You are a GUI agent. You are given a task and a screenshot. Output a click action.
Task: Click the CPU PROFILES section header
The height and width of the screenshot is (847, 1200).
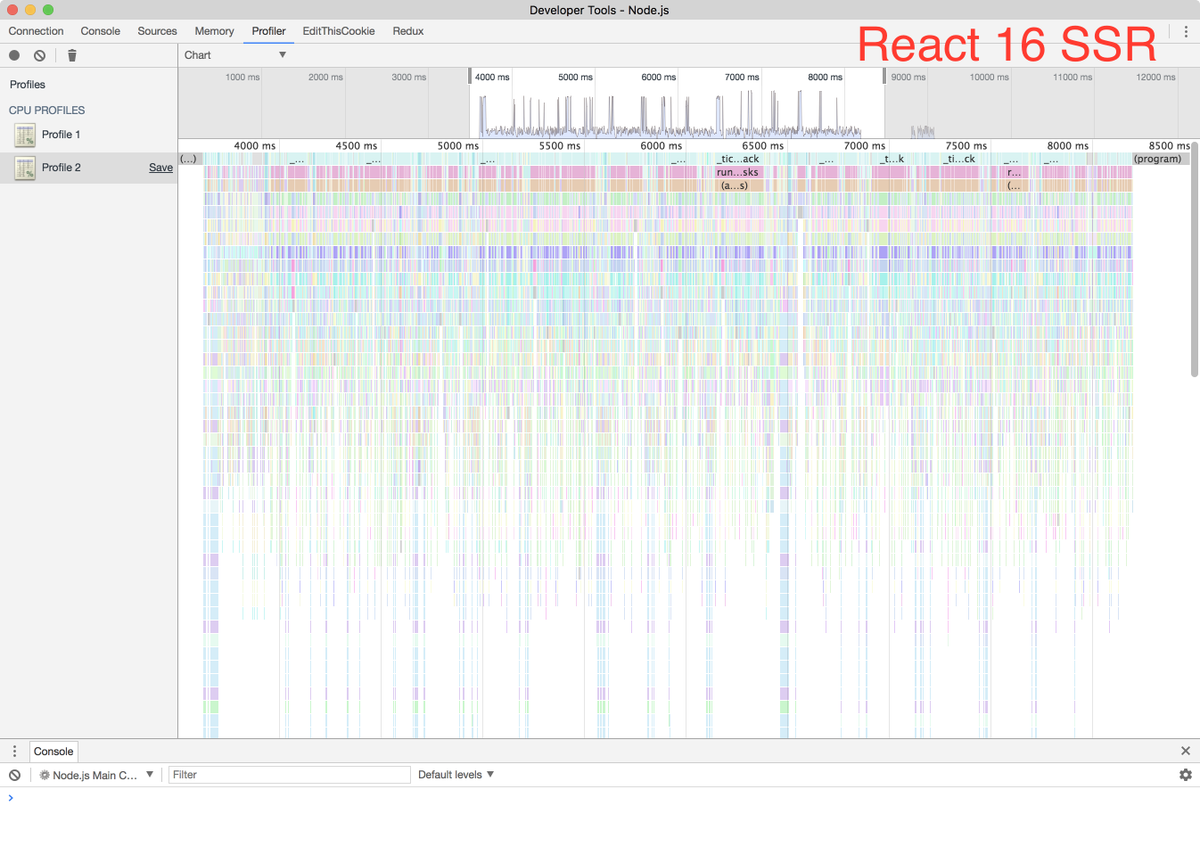(x=47, y=110)
